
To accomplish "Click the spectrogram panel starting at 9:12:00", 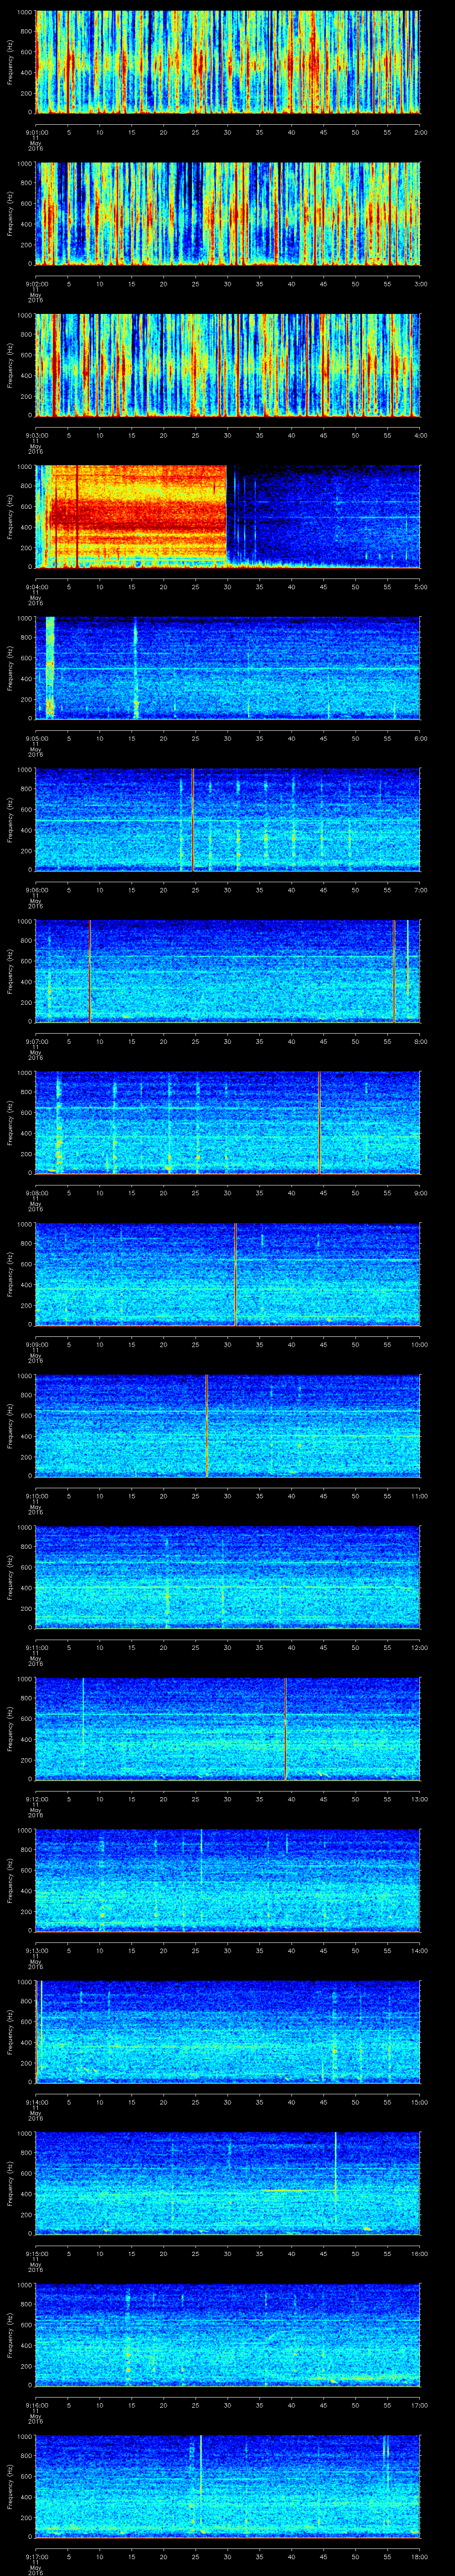I will (228, 1728).
